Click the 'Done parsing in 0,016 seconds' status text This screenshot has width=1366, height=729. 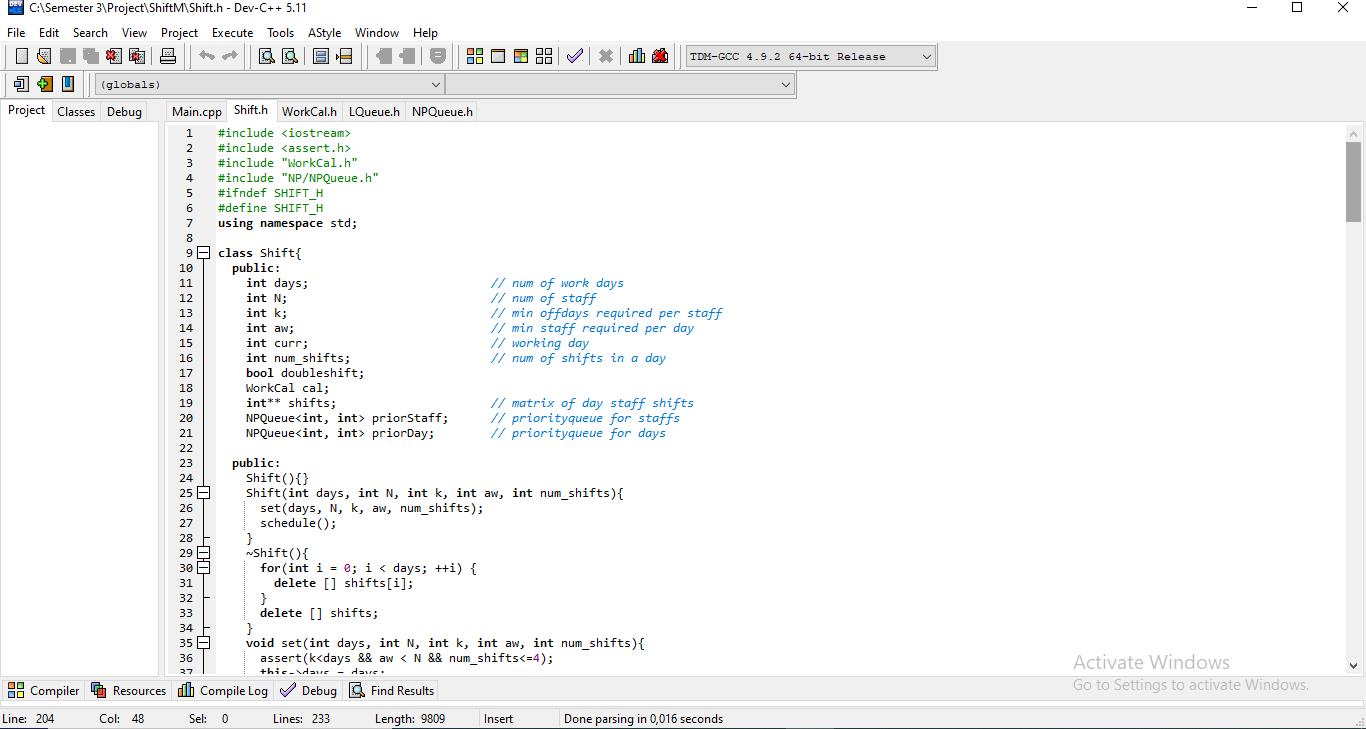point(643,718)
